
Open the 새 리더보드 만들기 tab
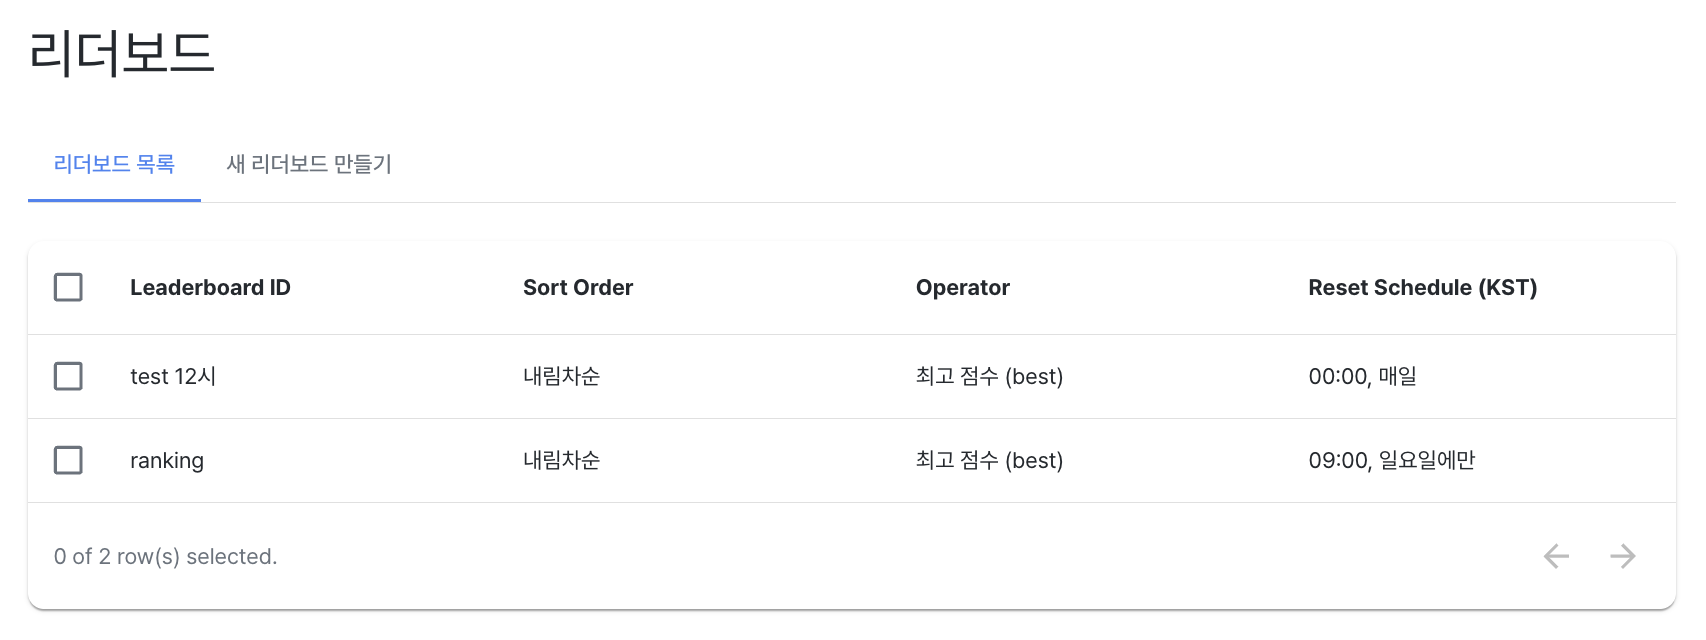[309, 164]
